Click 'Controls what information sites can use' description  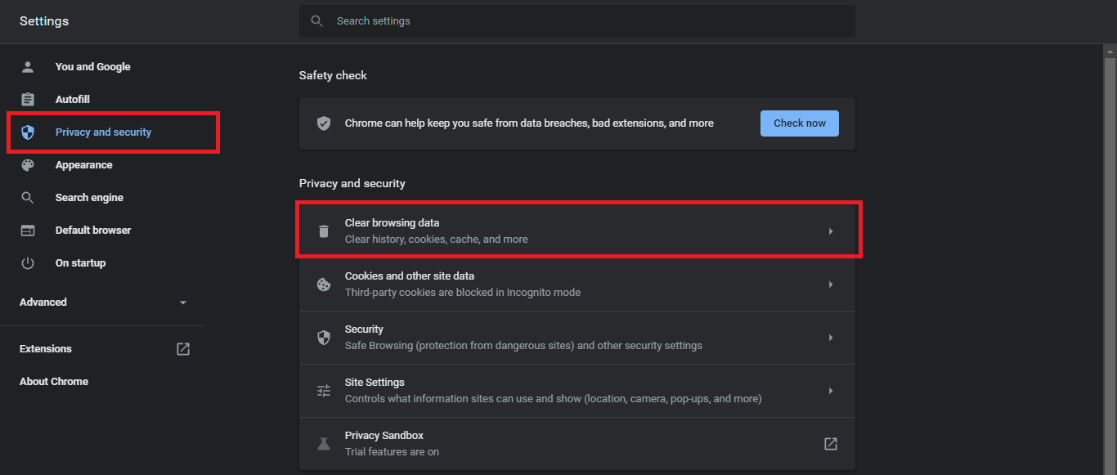coord(554,399)
